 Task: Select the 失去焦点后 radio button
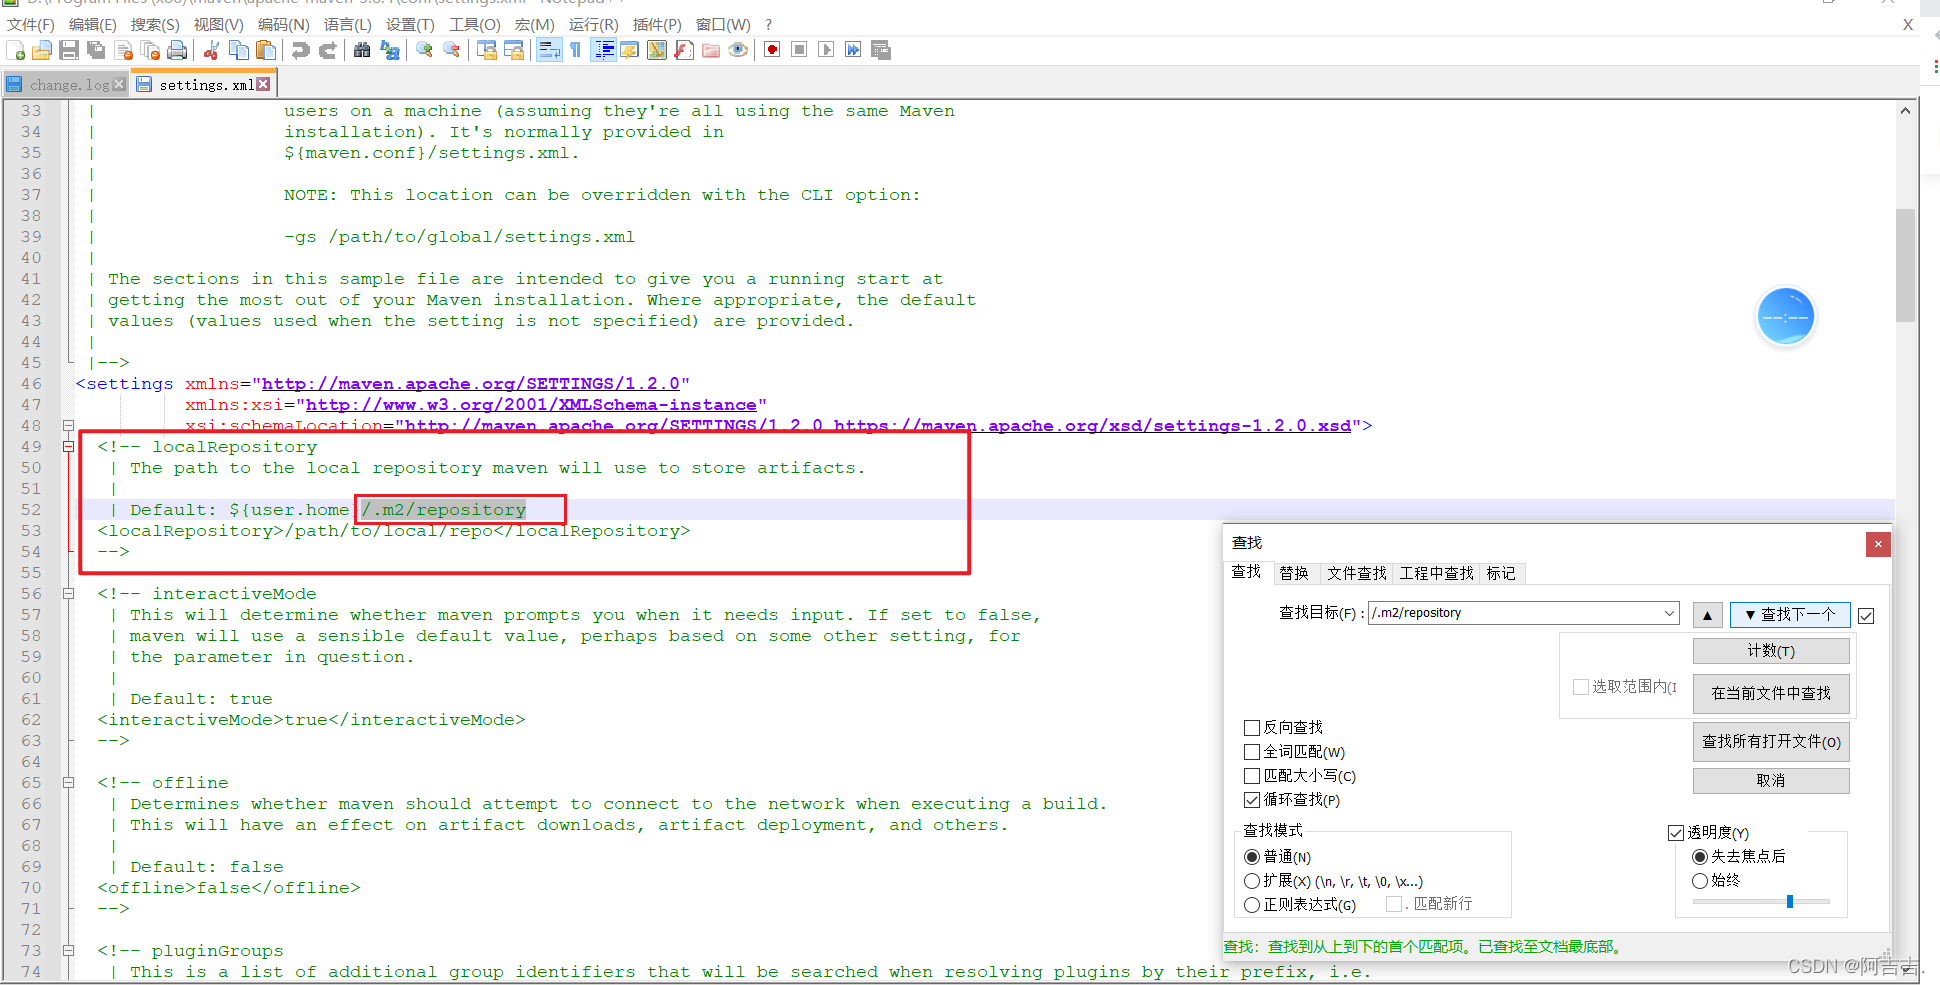[x=1700, y=857]
